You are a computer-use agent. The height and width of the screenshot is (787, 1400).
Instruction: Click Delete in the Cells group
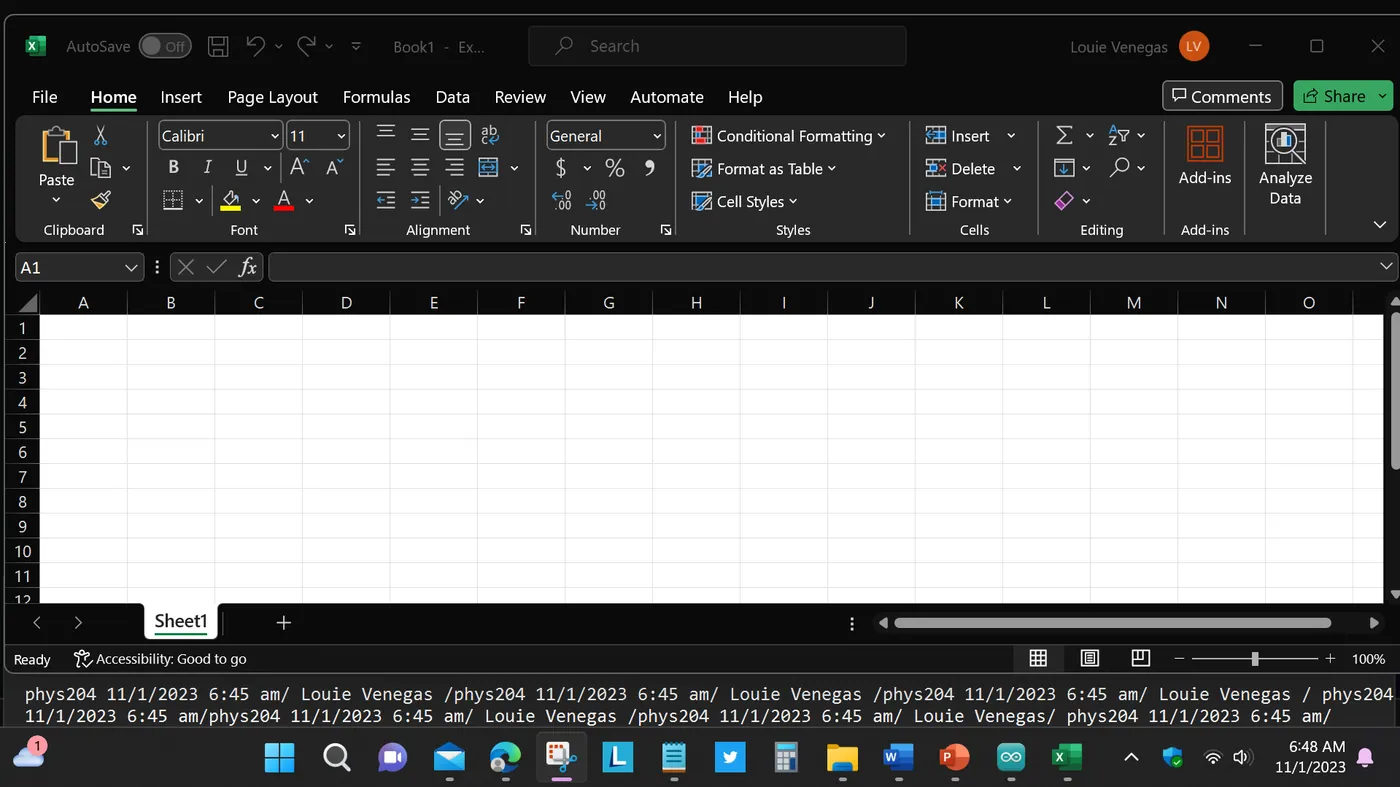[x=960, y=169]
